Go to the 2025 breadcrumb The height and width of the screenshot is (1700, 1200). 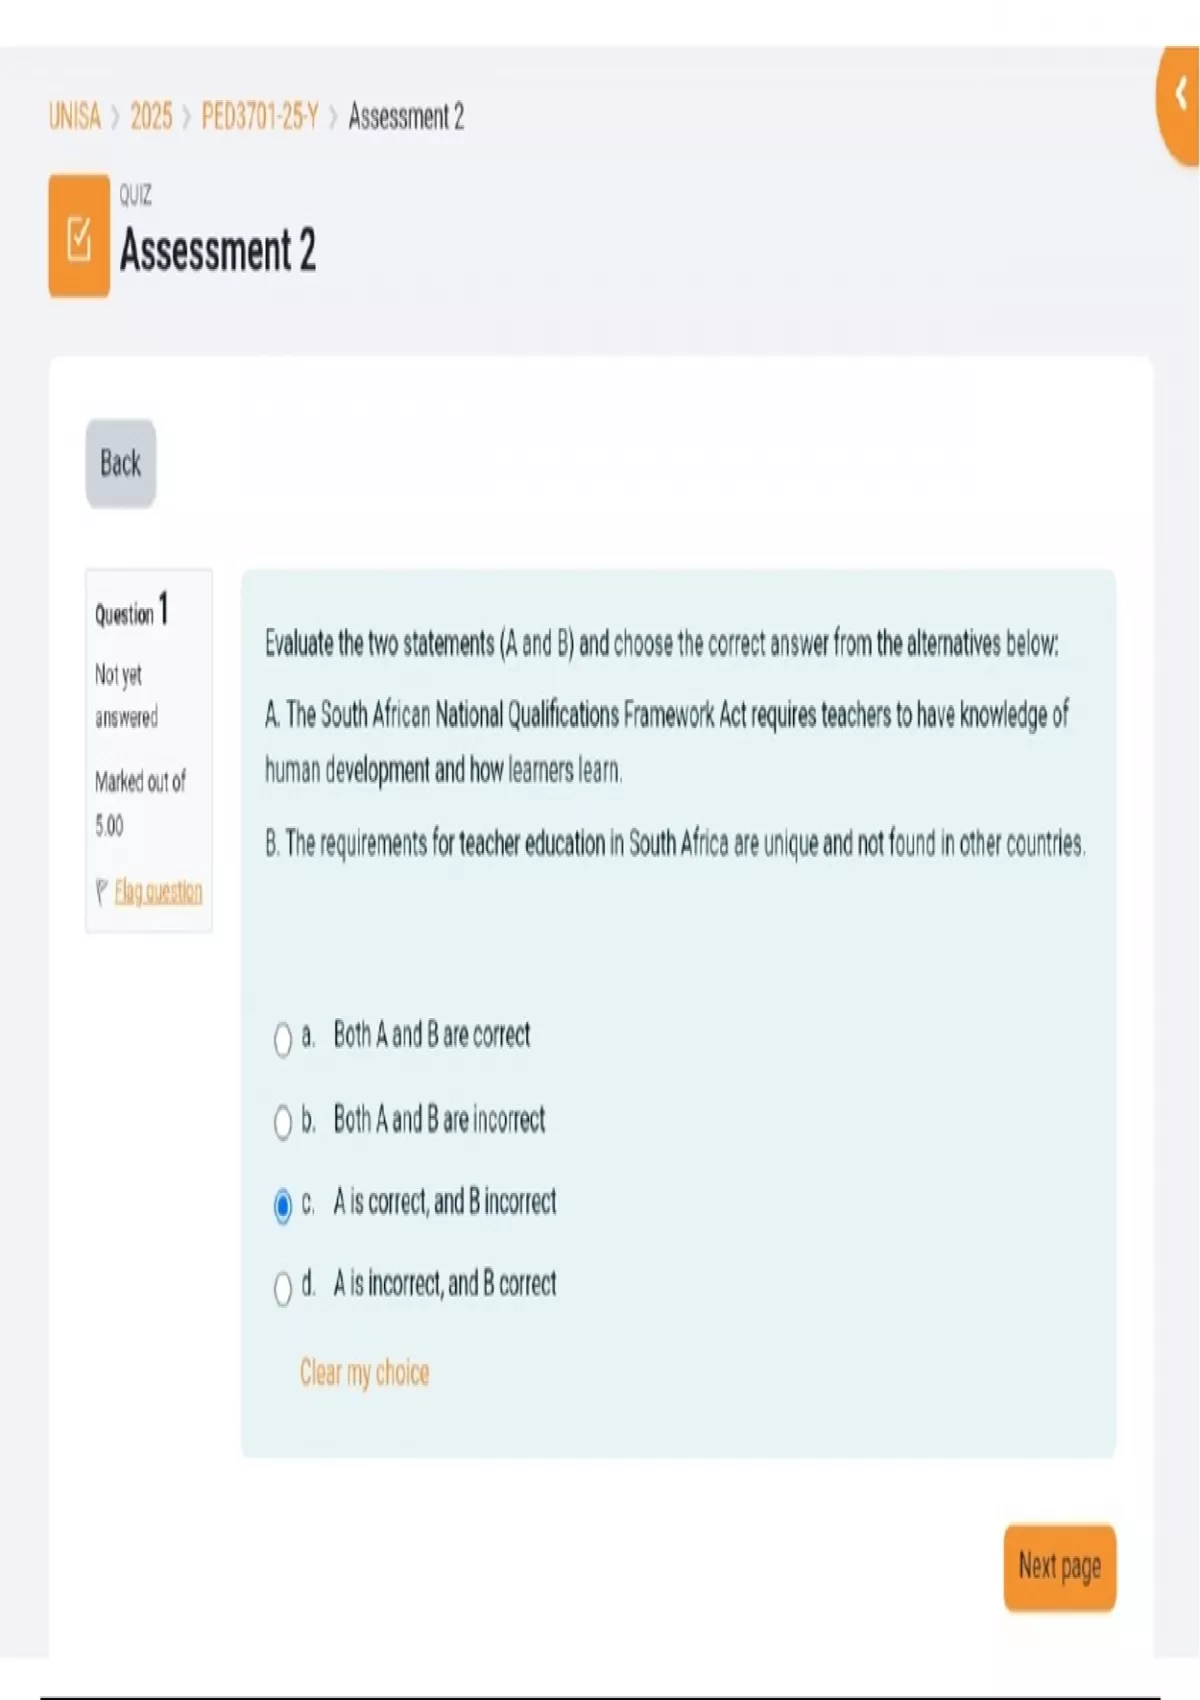pyautogui.click(x=151, y=117)
